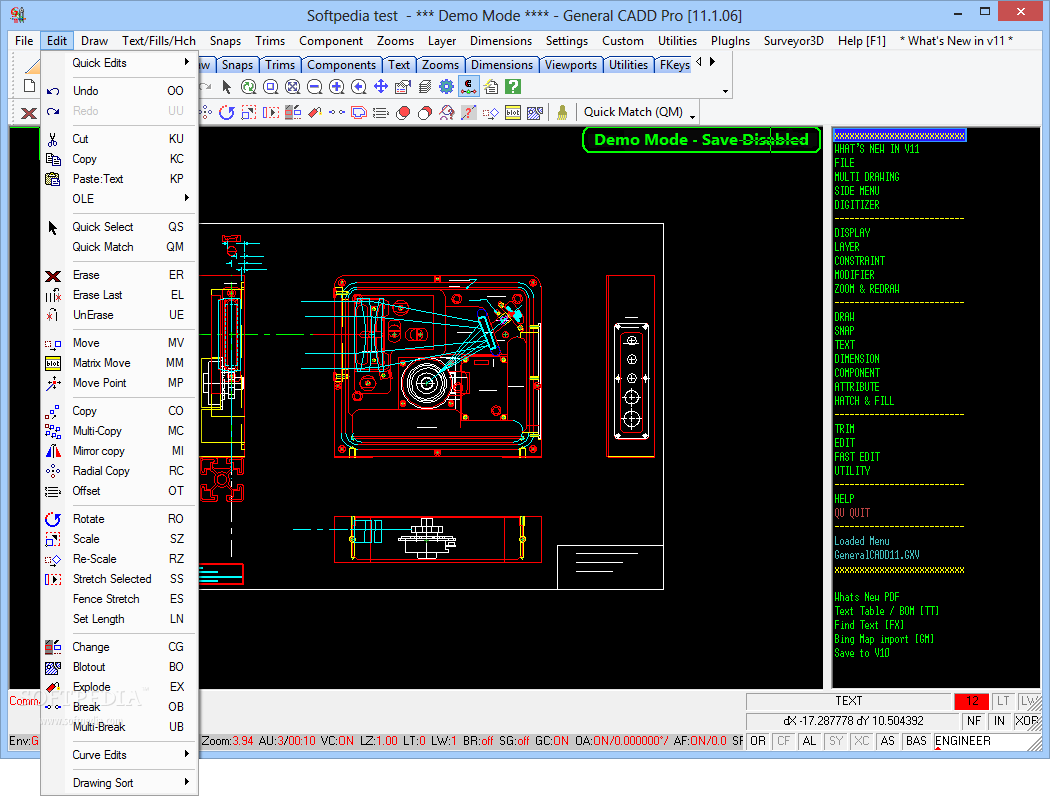This screenshot has height=796, width=1050.
Task: Click the Offset lines icon in the edit toolbar
Action: click(x=381, y=112)
